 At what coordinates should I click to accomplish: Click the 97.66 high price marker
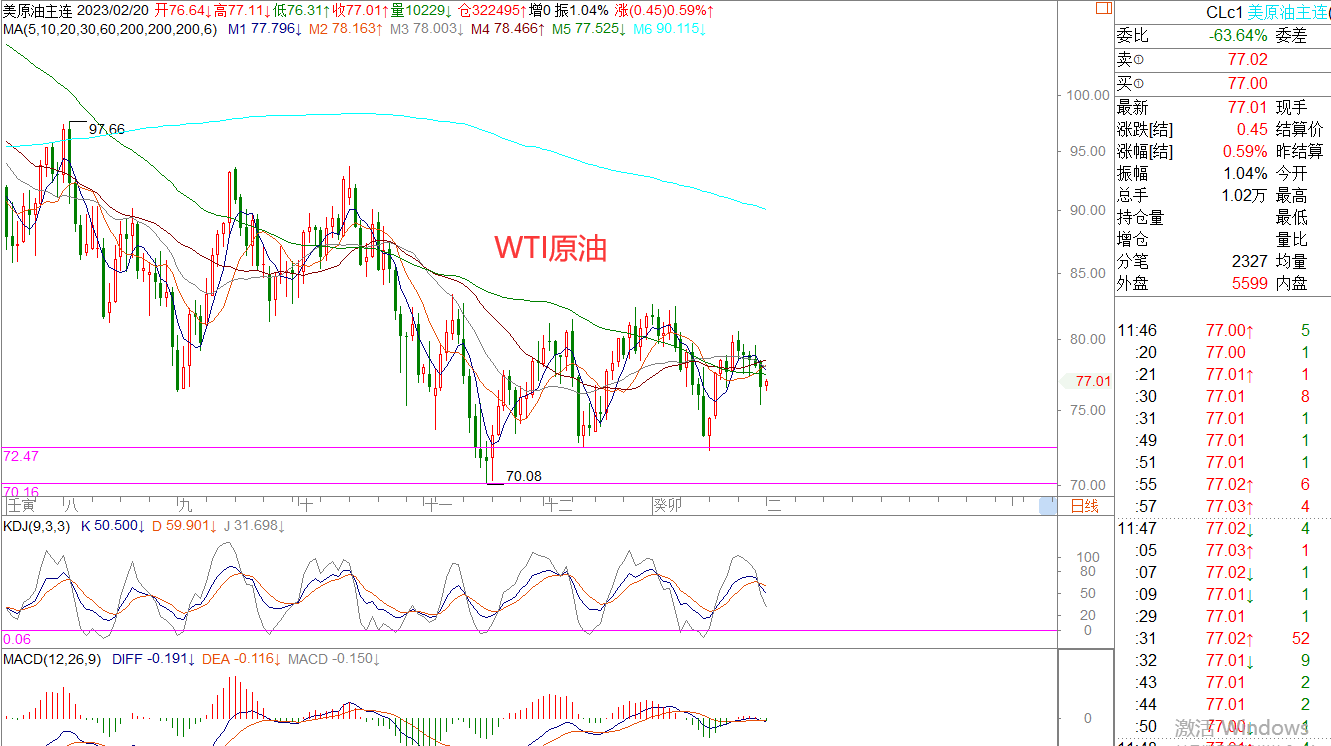[x=106, y=129]
